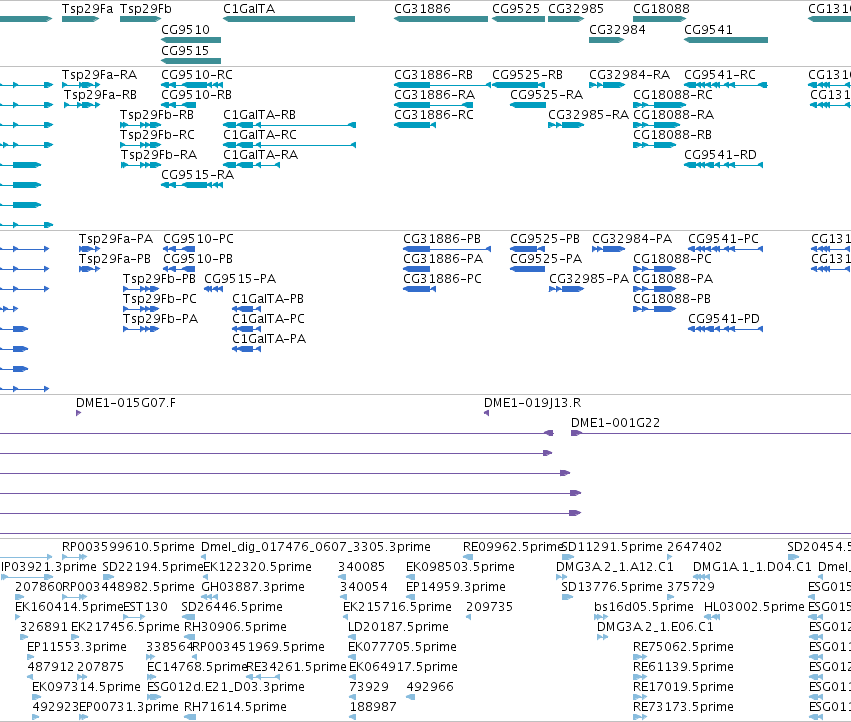
Task: Select transcript CG18088-RB
Action: pos(655,145)
